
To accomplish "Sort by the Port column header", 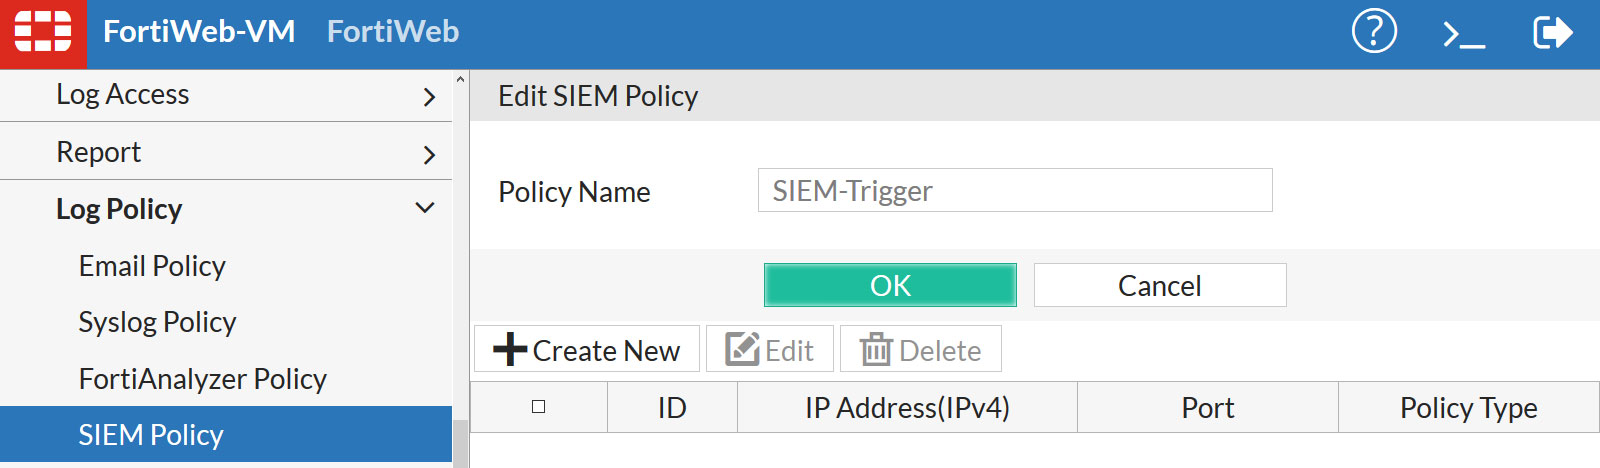I will coord(1207,408).
